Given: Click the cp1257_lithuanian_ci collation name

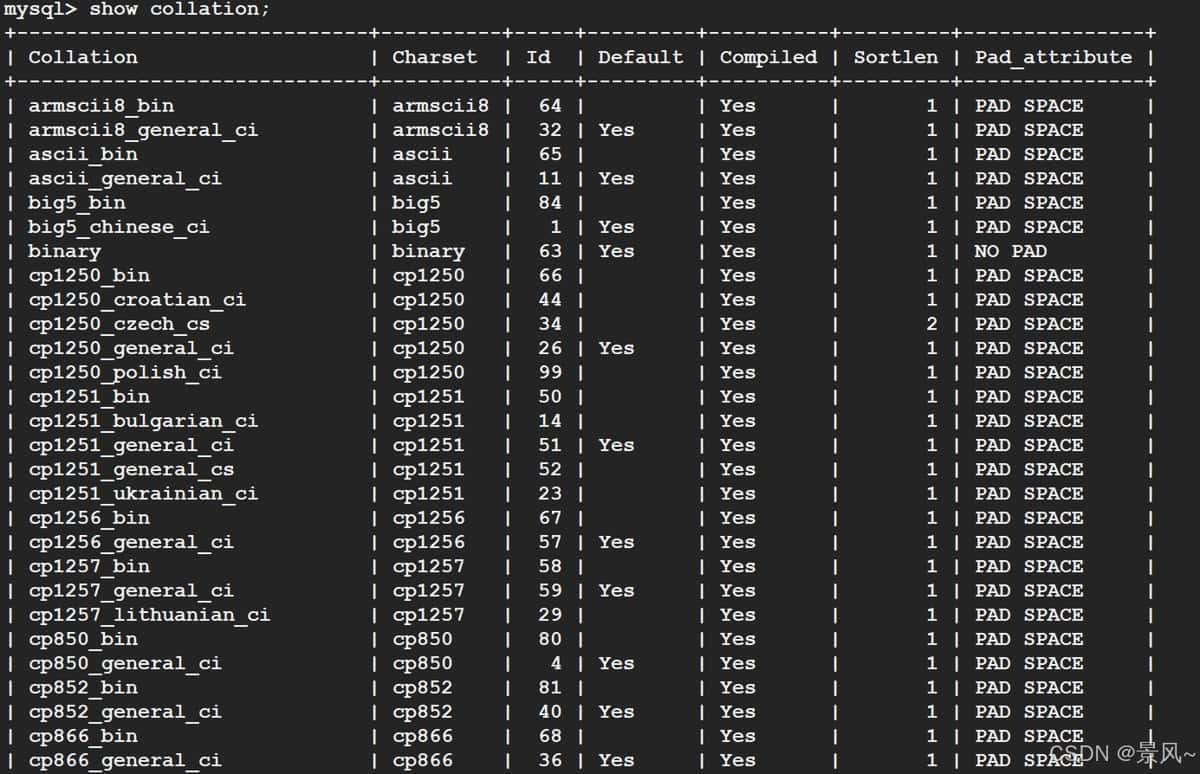Looking at the screenshot, I should pos(149,614).
